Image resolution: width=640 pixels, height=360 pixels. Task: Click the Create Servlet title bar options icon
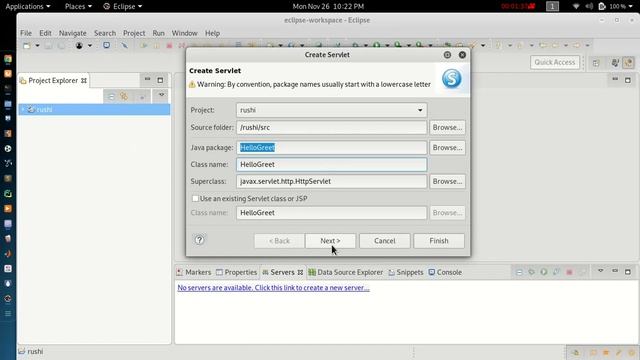click(x=447, y=55)
